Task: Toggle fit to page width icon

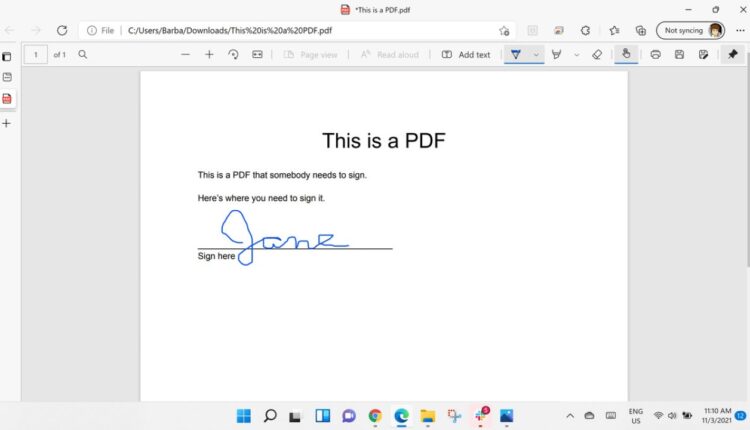Action: coord(257,55)
